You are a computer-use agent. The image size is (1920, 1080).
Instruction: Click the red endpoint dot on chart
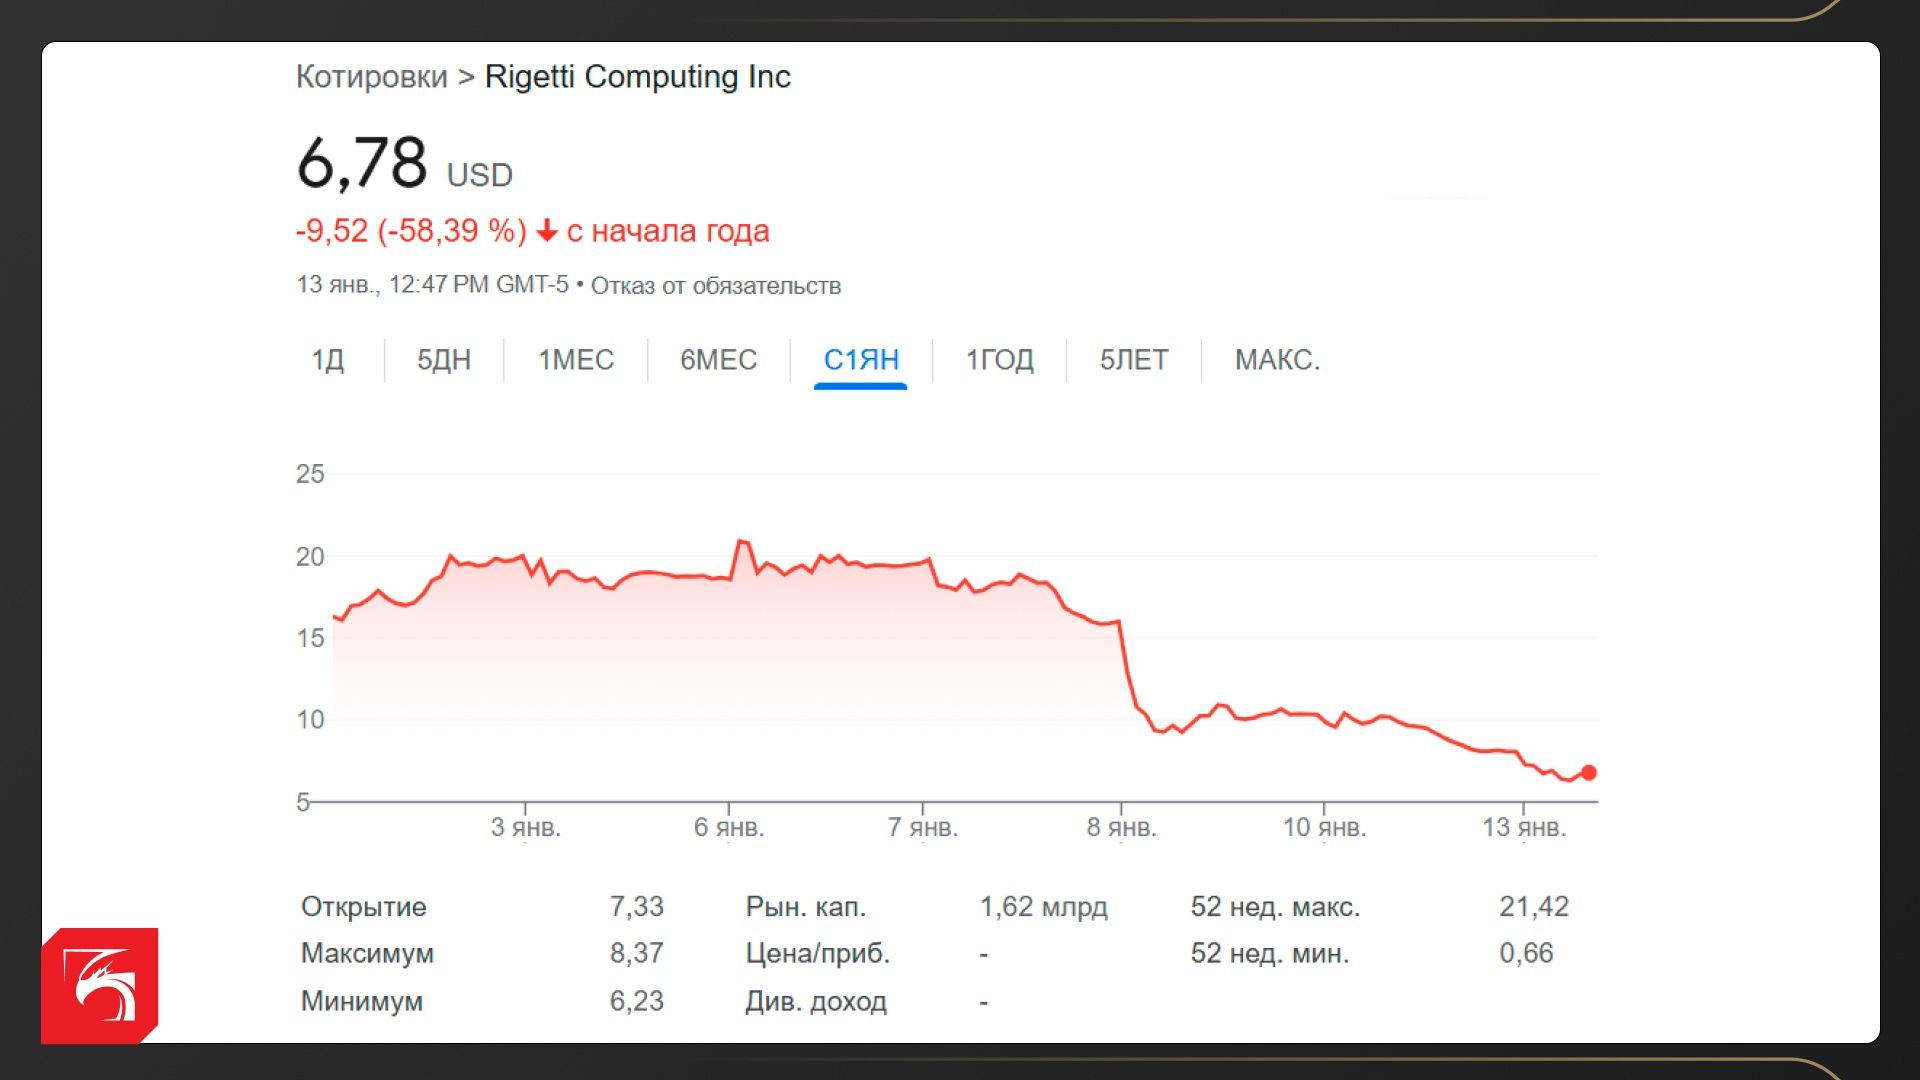click(x=1589, y=773)
